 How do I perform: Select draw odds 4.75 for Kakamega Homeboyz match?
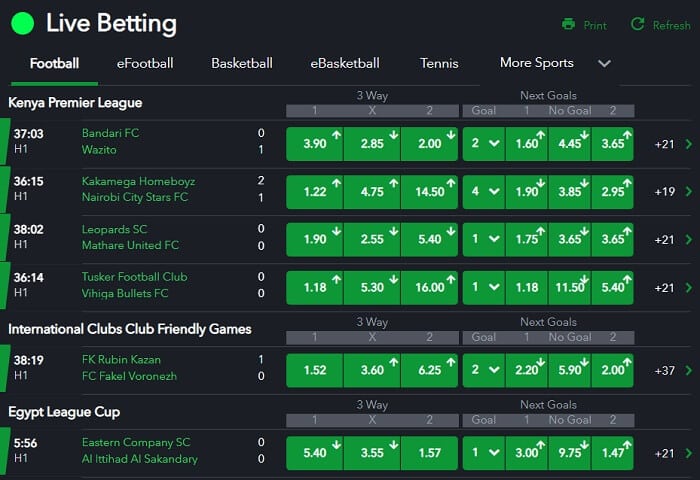[x=372, y=192]
